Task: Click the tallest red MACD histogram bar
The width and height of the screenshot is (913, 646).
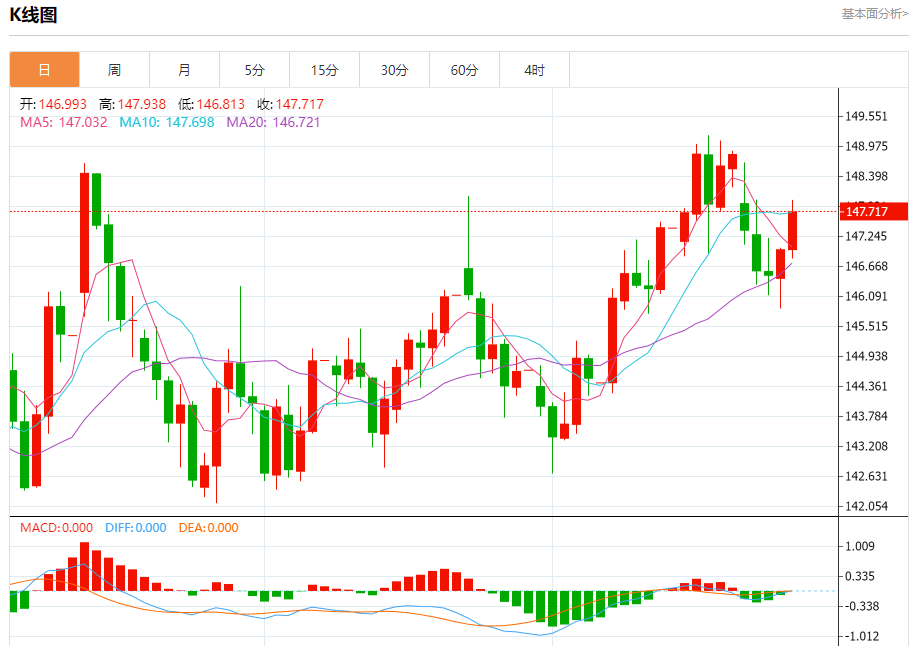Action: (x=84, y=566)
